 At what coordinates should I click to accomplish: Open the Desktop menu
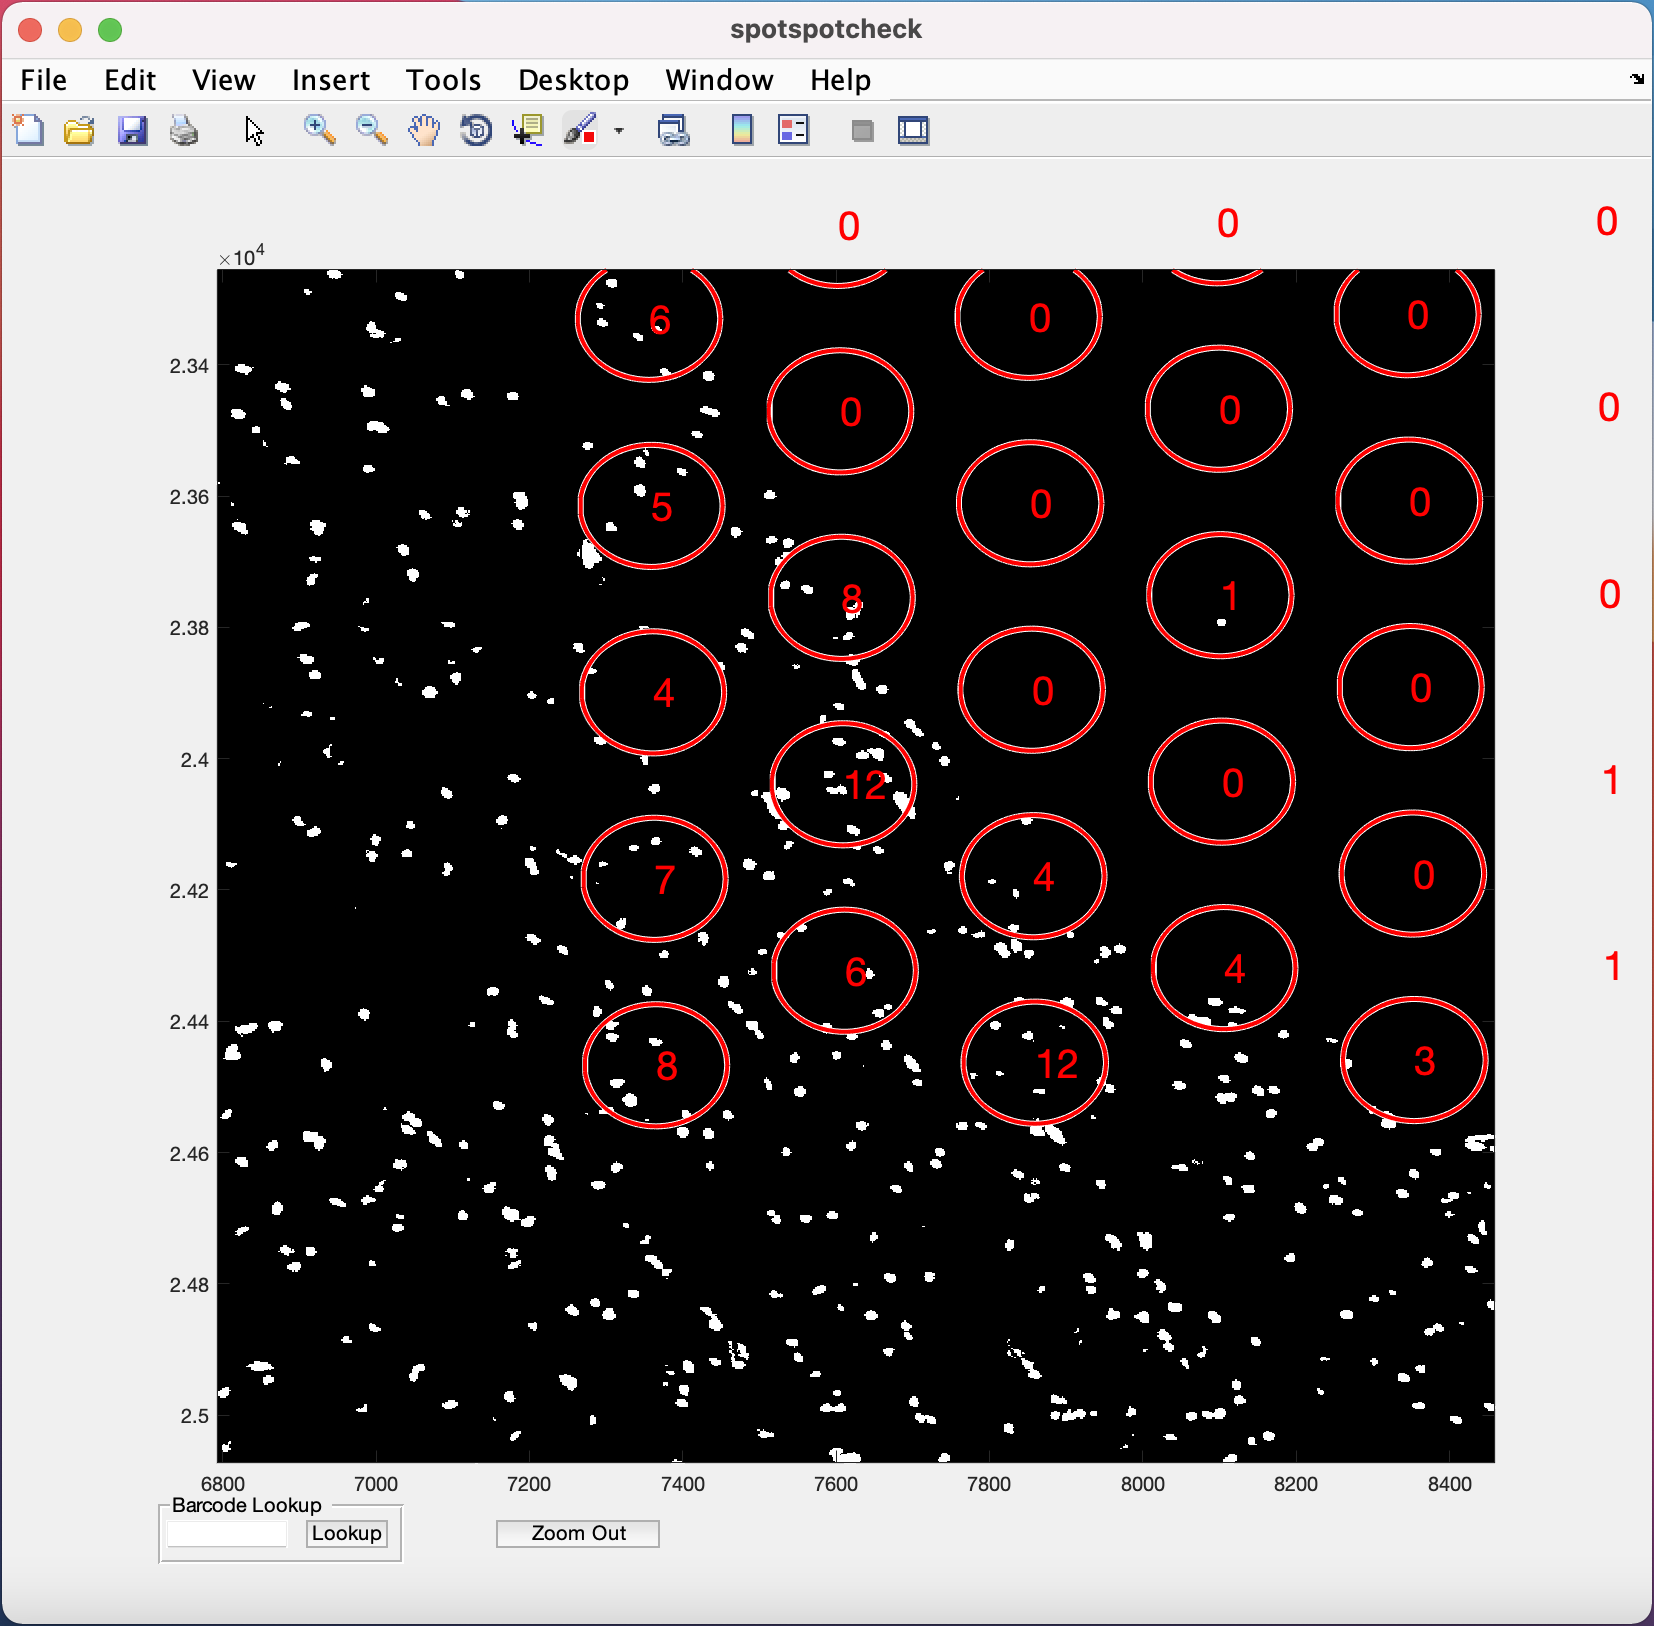(574, 80)
